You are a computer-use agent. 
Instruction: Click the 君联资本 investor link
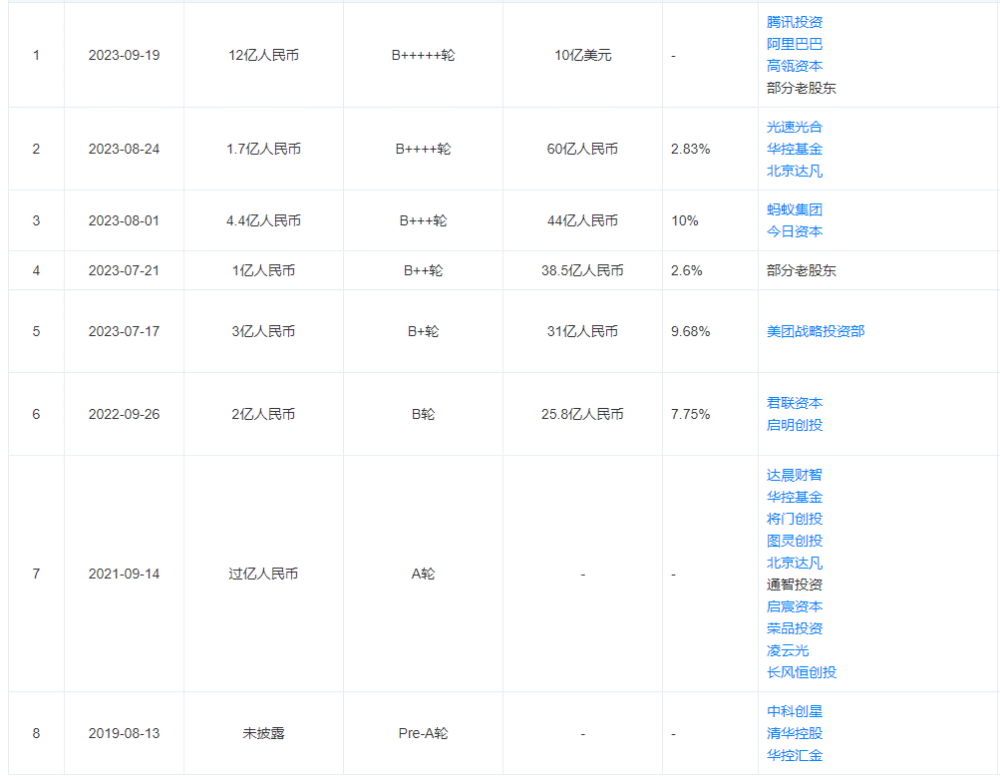pyautogui.click(x=794, y=403)
